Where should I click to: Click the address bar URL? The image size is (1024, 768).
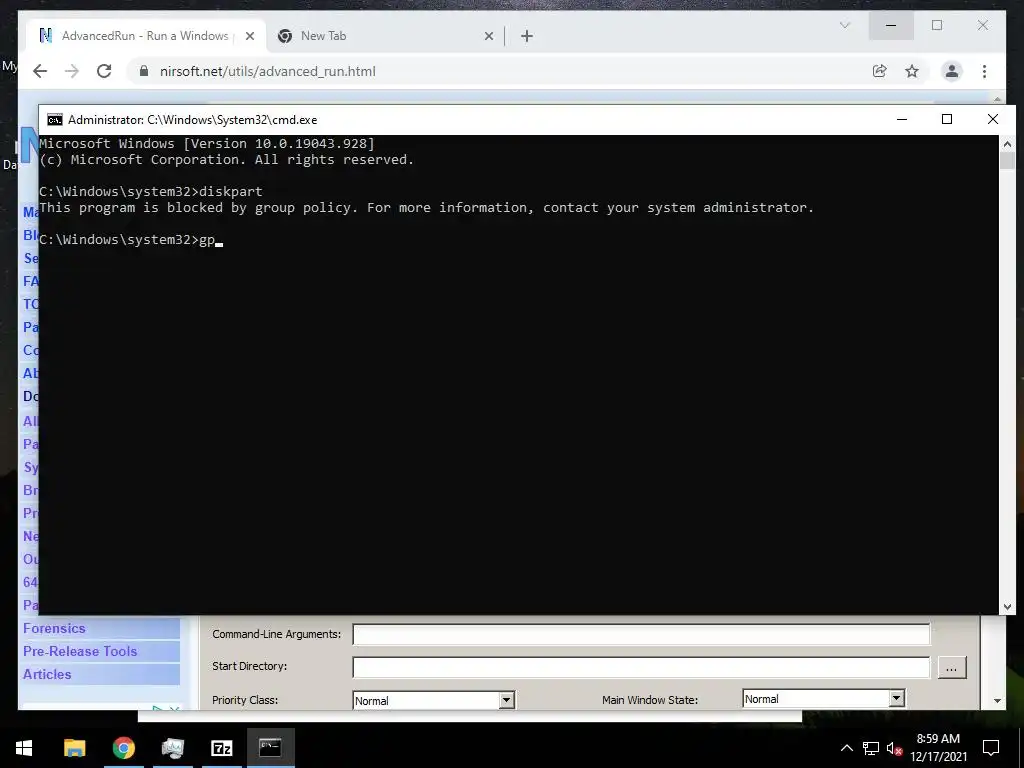coord(268,71)
